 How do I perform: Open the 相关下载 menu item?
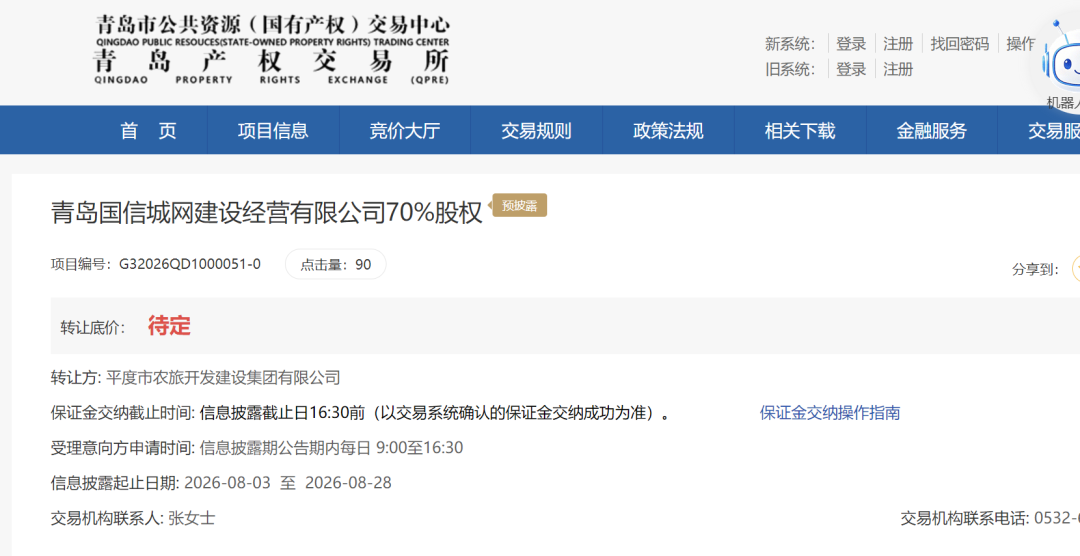pyautogui.click(x=800, y=130)
